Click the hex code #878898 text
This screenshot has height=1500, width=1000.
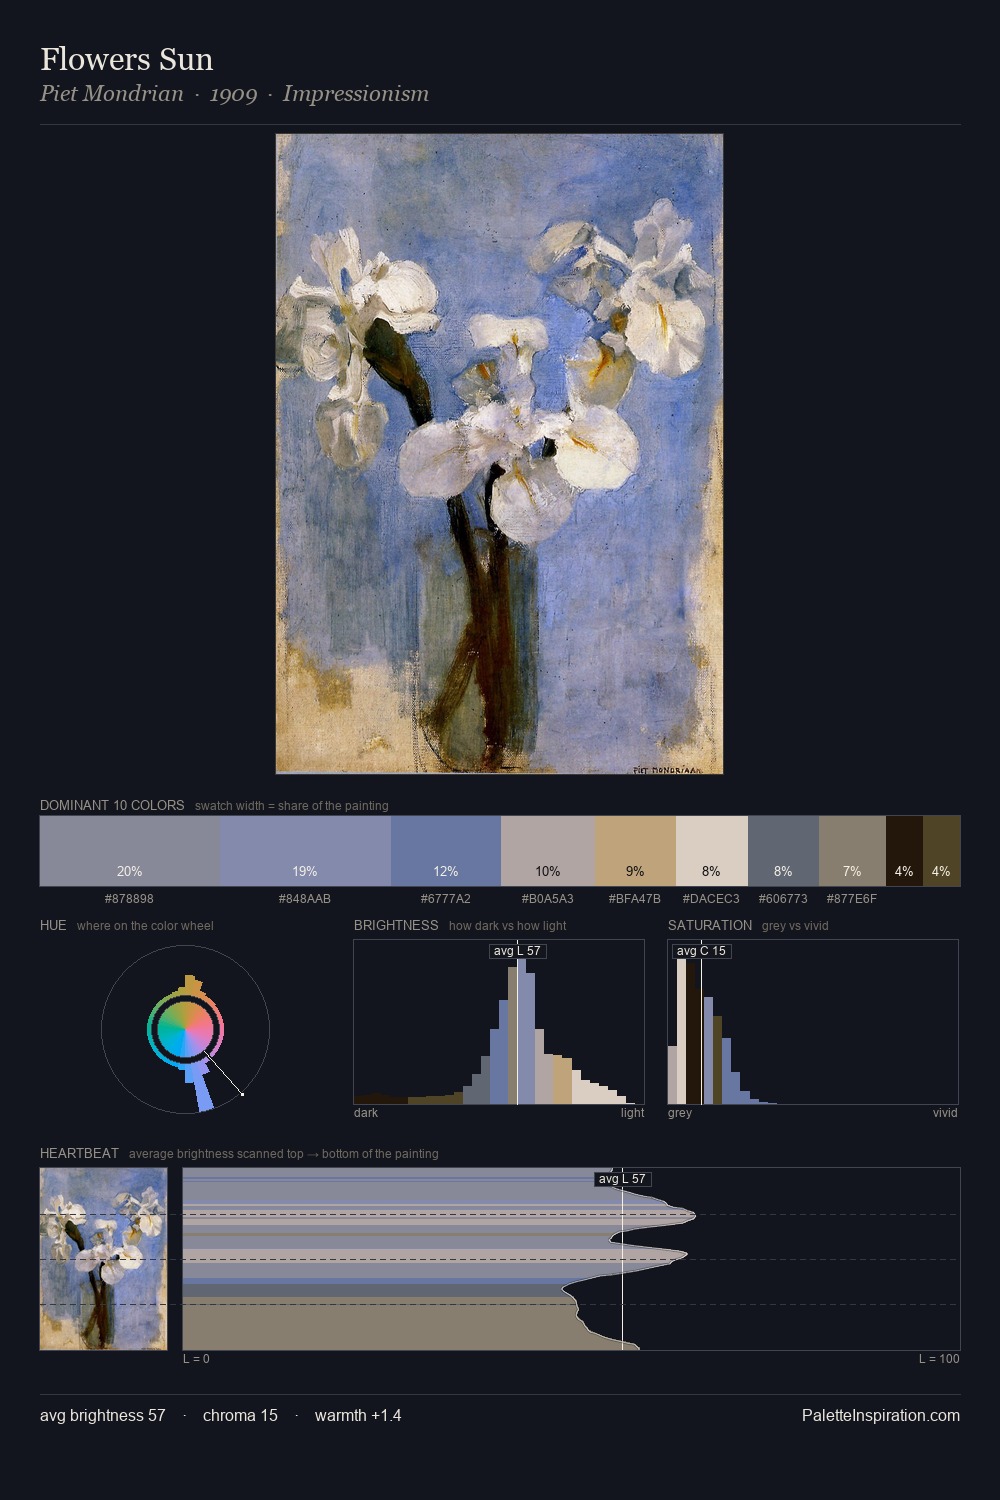129,899
